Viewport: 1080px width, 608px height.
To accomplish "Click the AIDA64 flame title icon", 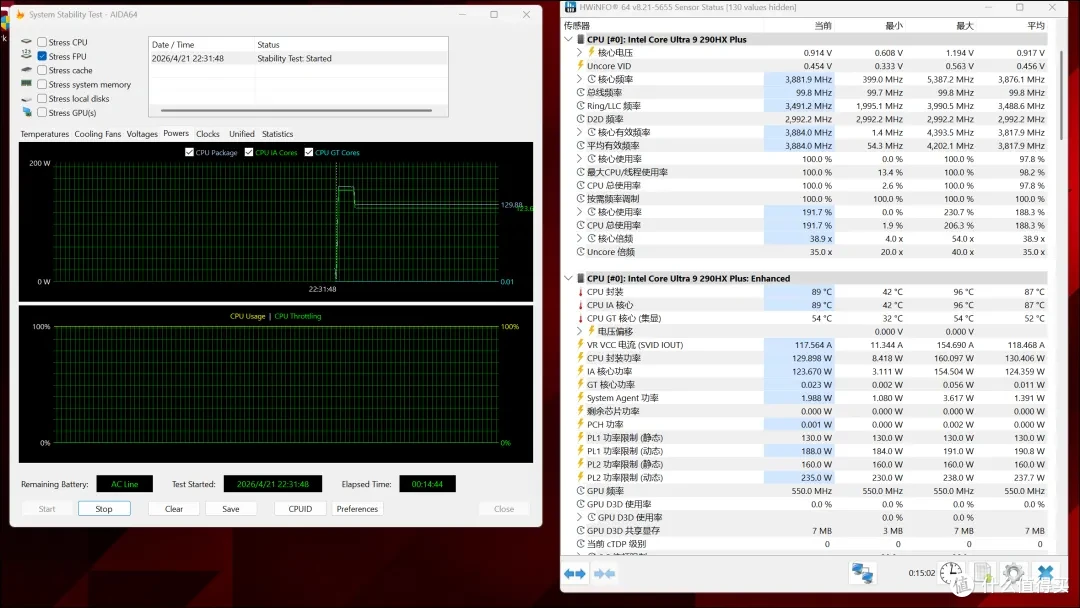I will pos(20,14).
